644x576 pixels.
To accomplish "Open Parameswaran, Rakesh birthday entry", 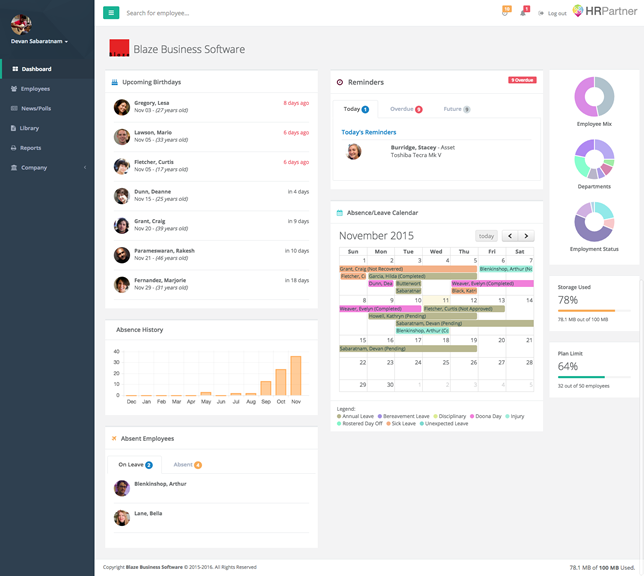I will [211, 255].
